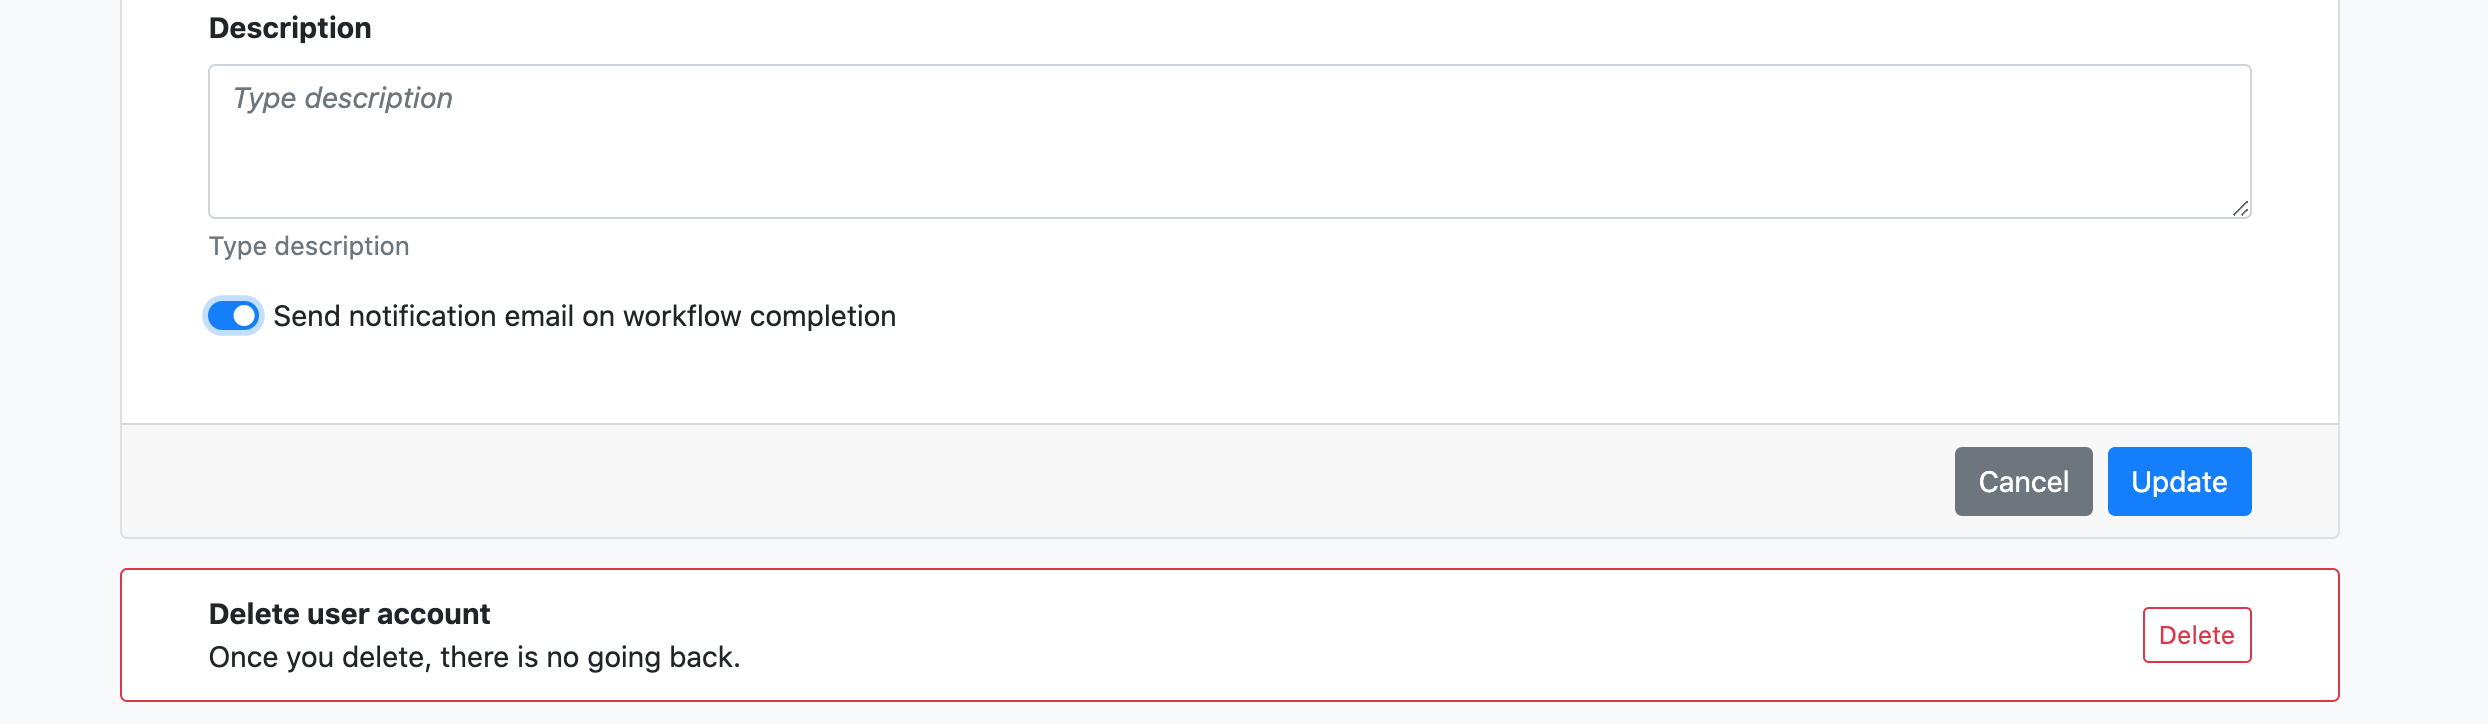Click the word 'Delete' in the account heading

click(x=254, y=614)
